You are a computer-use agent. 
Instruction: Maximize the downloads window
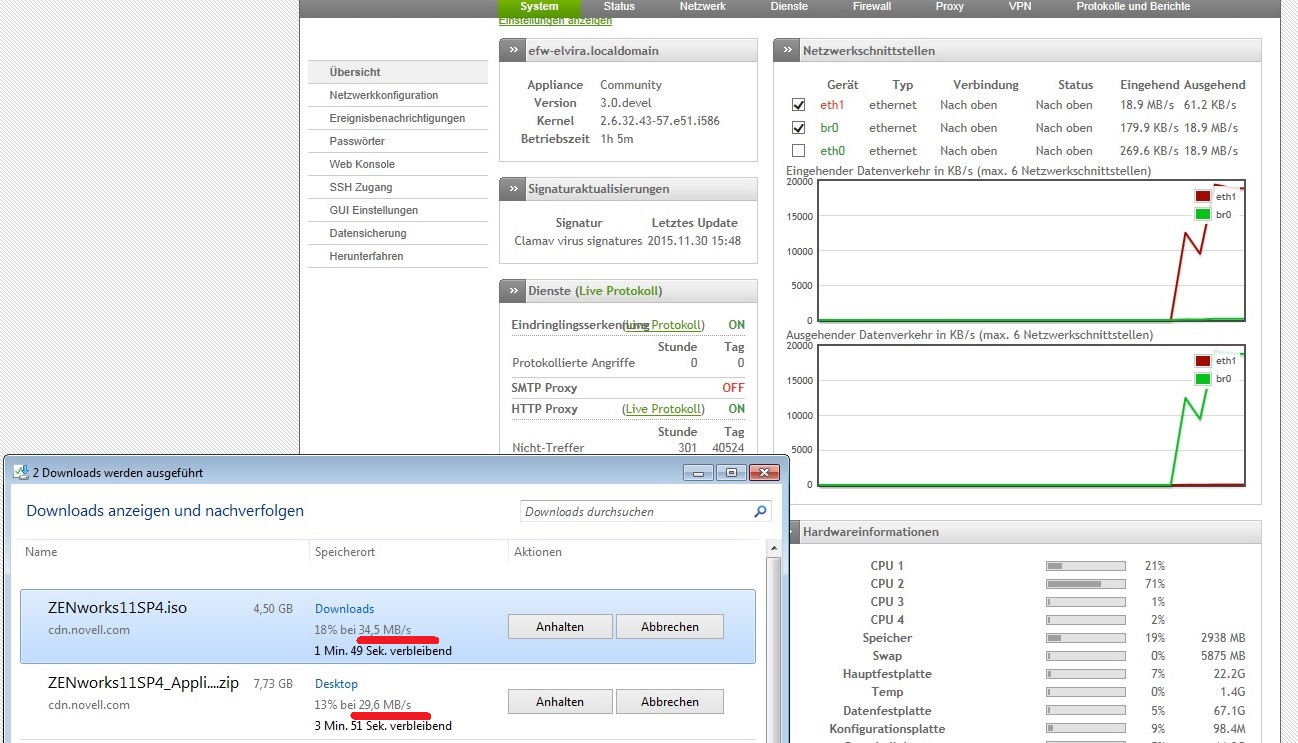tap(730, 472)
